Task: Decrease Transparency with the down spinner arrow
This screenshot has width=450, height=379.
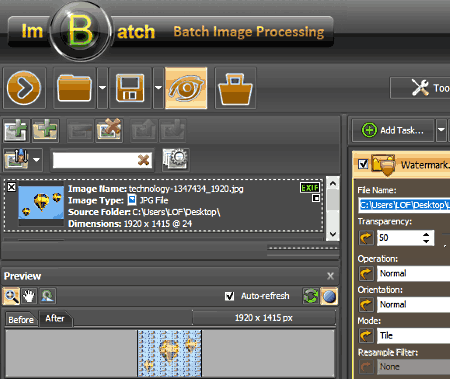Action: (x=426, y=242)
